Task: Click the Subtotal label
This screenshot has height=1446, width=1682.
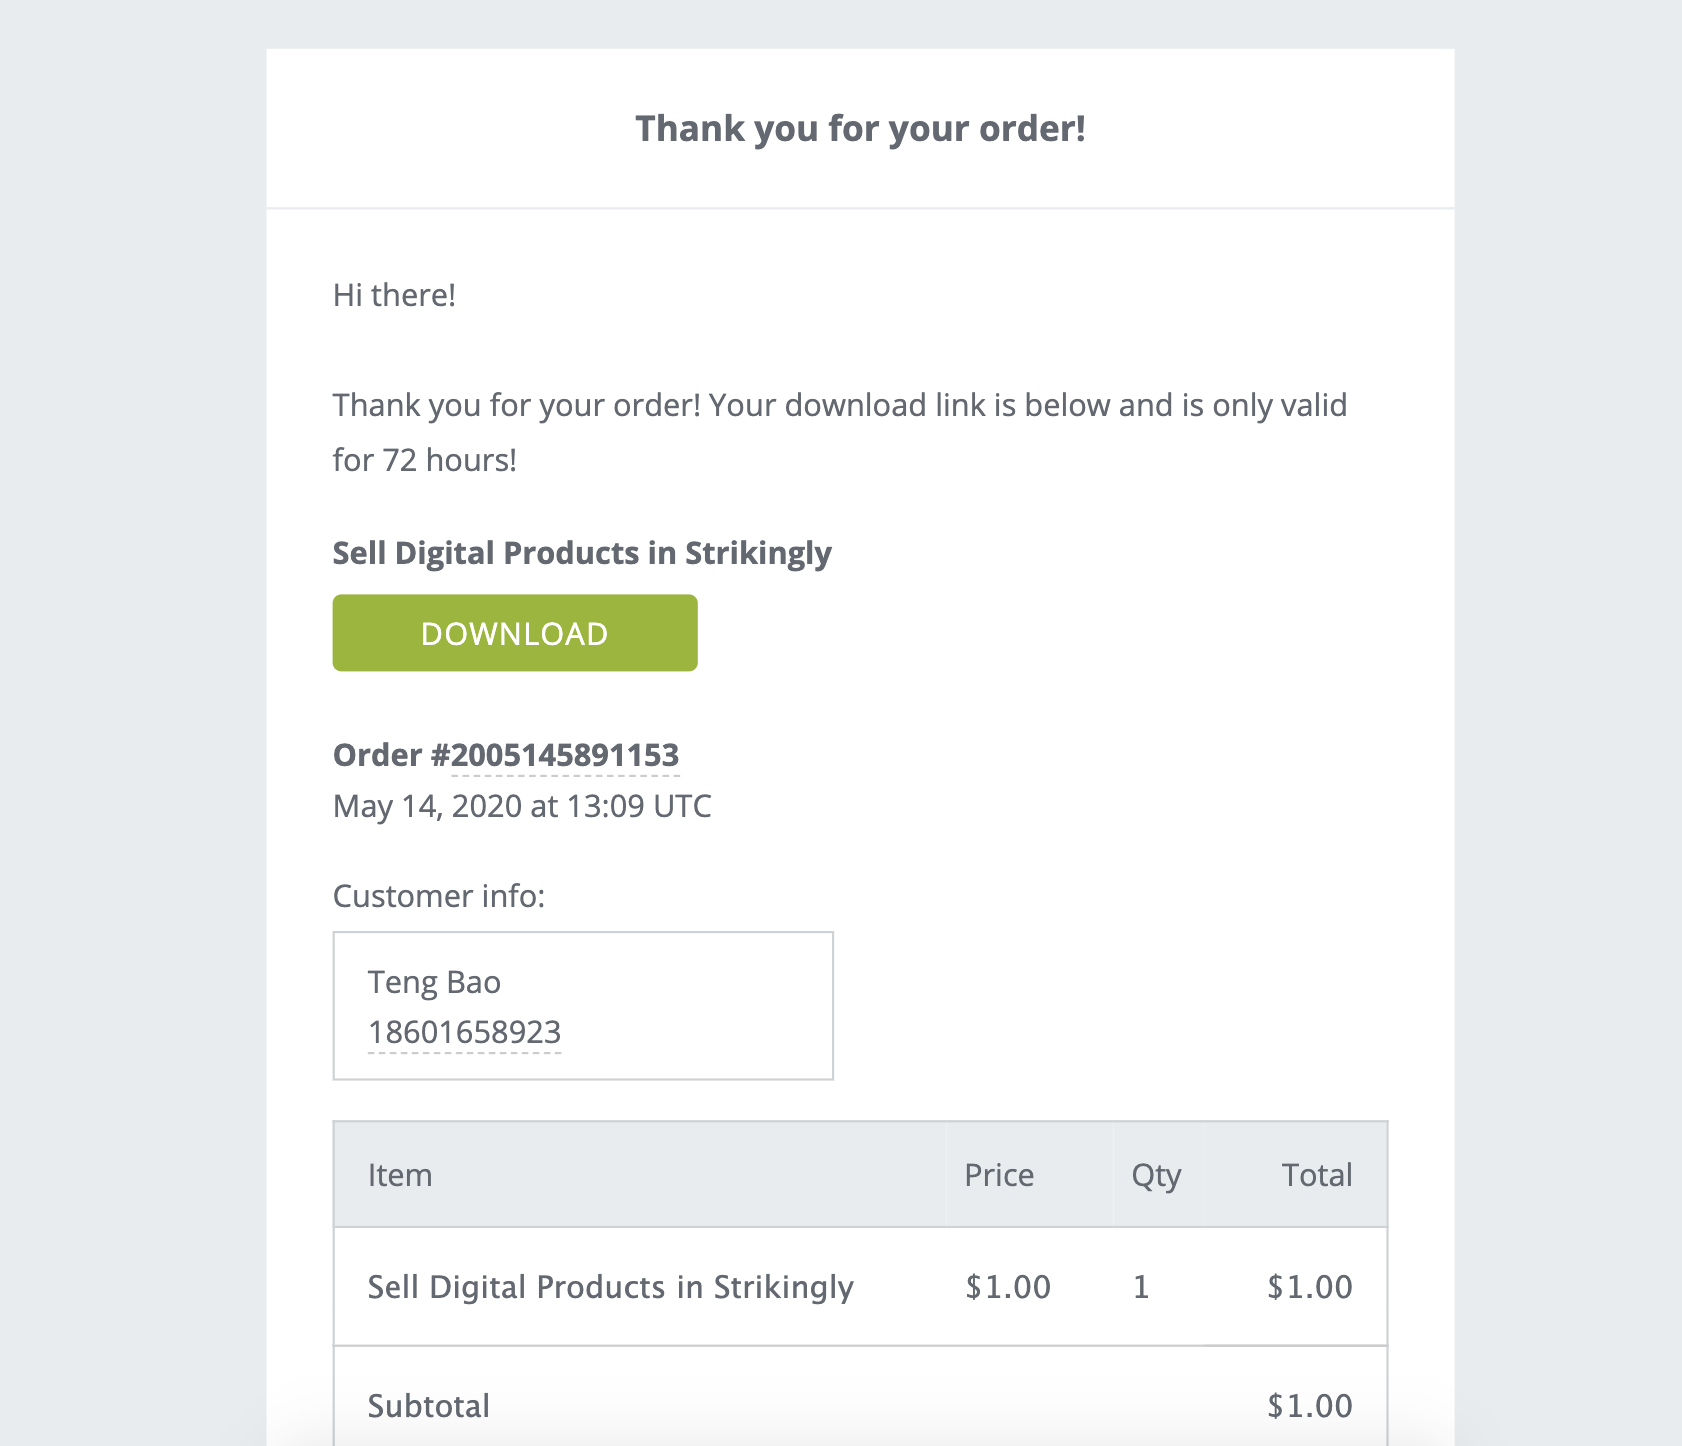Action: tap(429, 1406)
